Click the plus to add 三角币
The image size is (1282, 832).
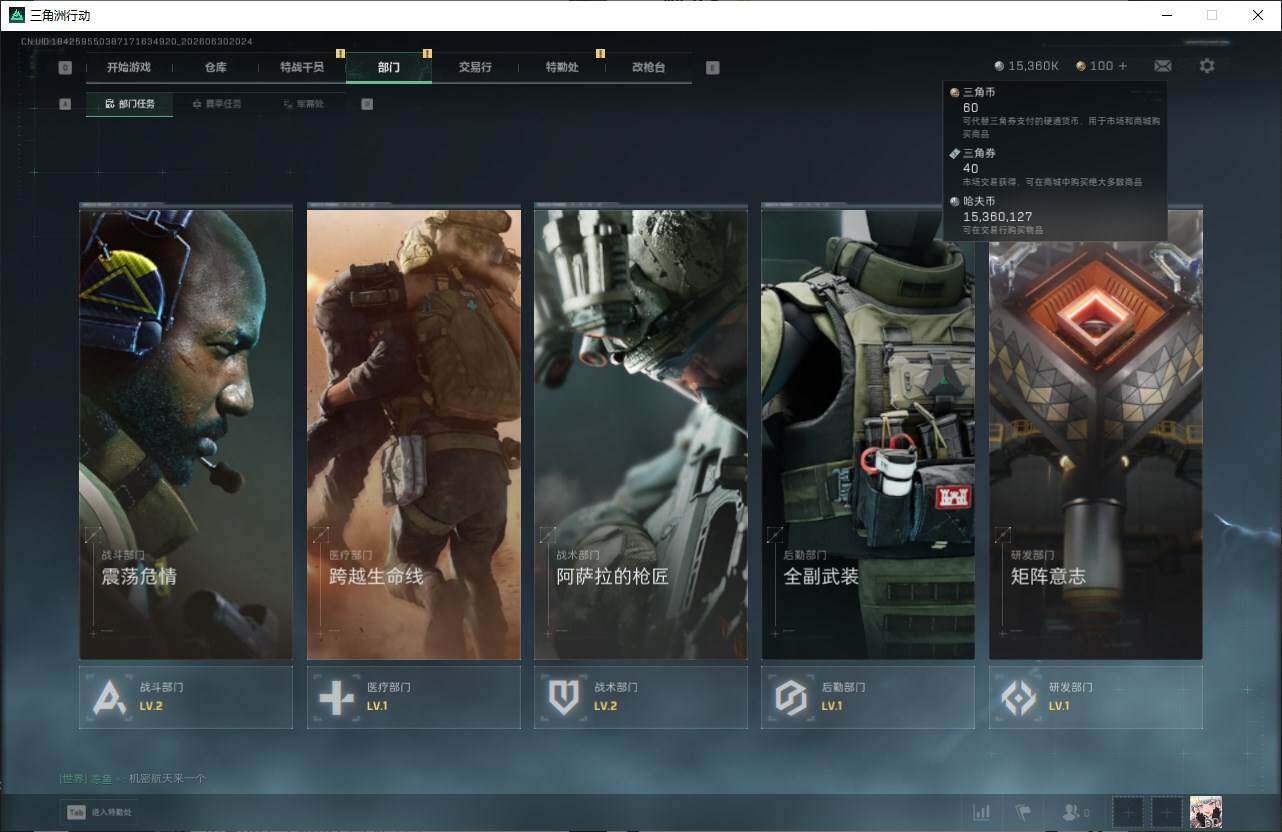click(x=1123, y=66)
